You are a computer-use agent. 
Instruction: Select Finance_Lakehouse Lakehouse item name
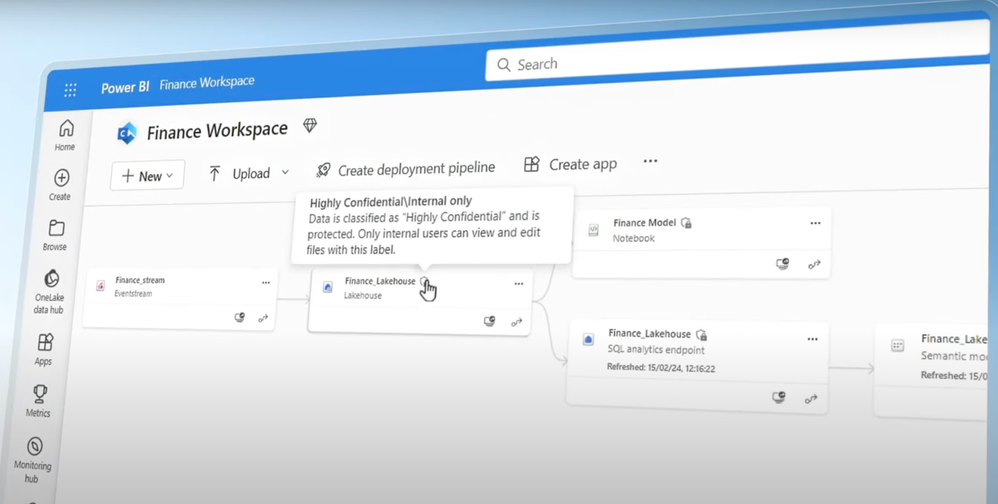pyautogui.click(x=380, y=281)
